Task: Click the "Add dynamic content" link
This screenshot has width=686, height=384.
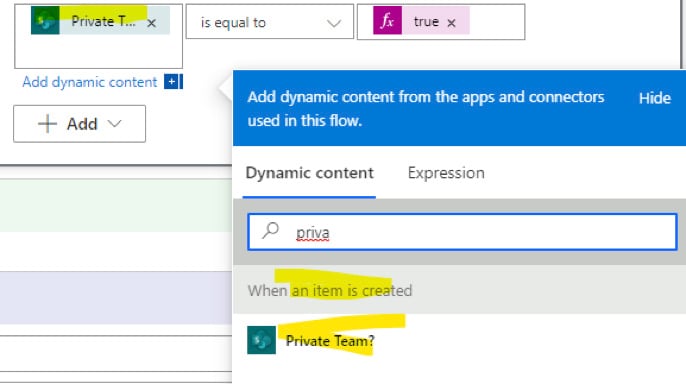Action: pos(90,82)
